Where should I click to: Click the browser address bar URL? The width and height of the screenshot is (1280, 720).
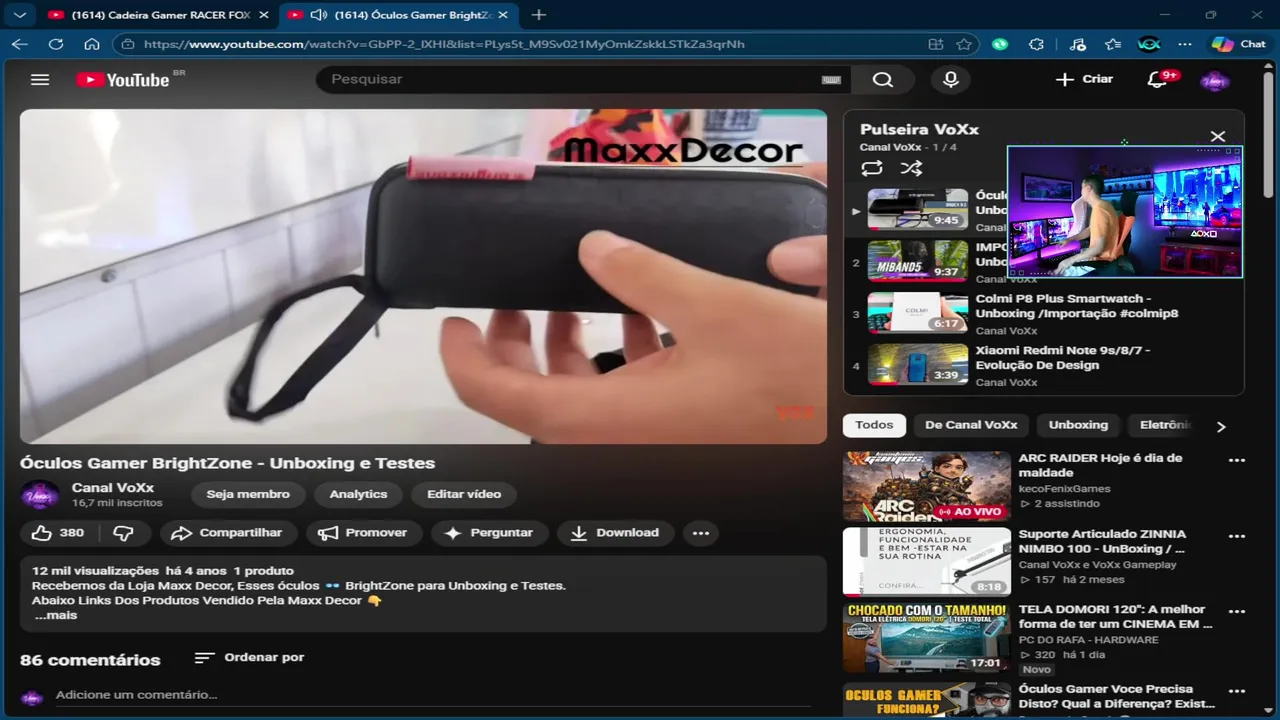tap(444, 44)
